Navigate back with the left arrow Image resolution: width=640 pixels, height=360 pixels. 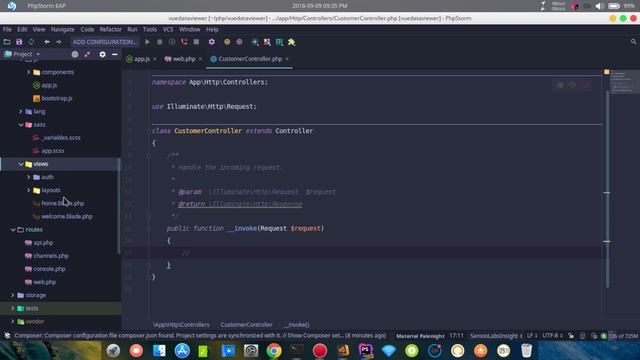click(x=47, y=42)
